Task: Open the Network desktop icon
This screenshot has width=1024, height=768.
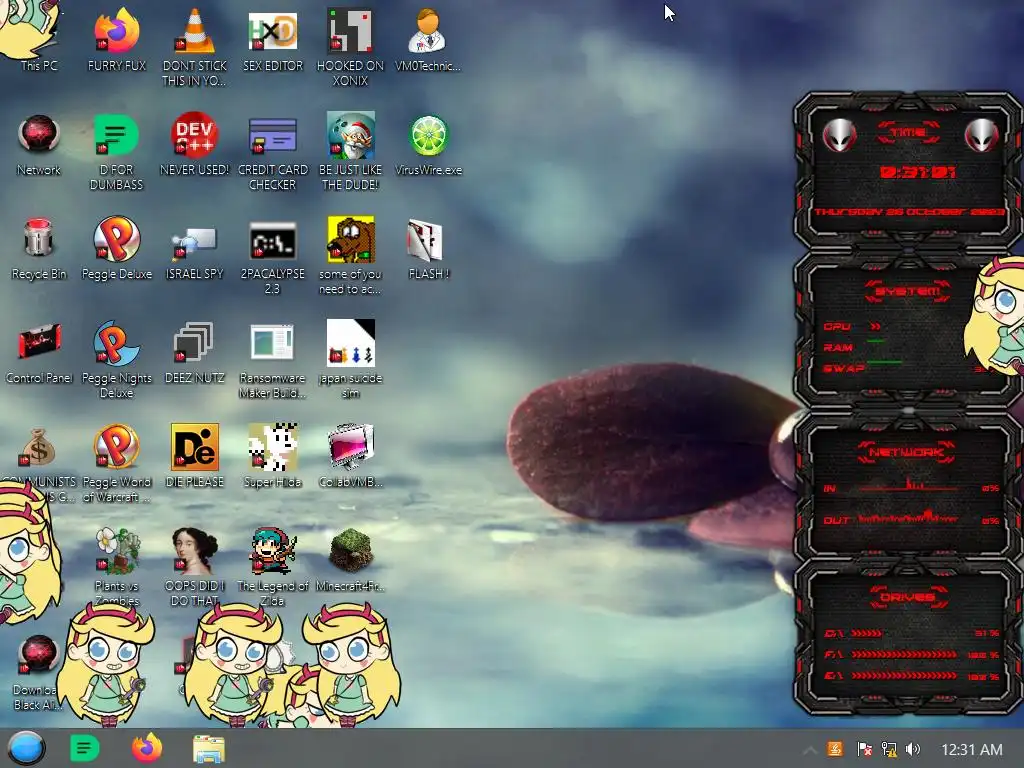Action: (39, 145)
